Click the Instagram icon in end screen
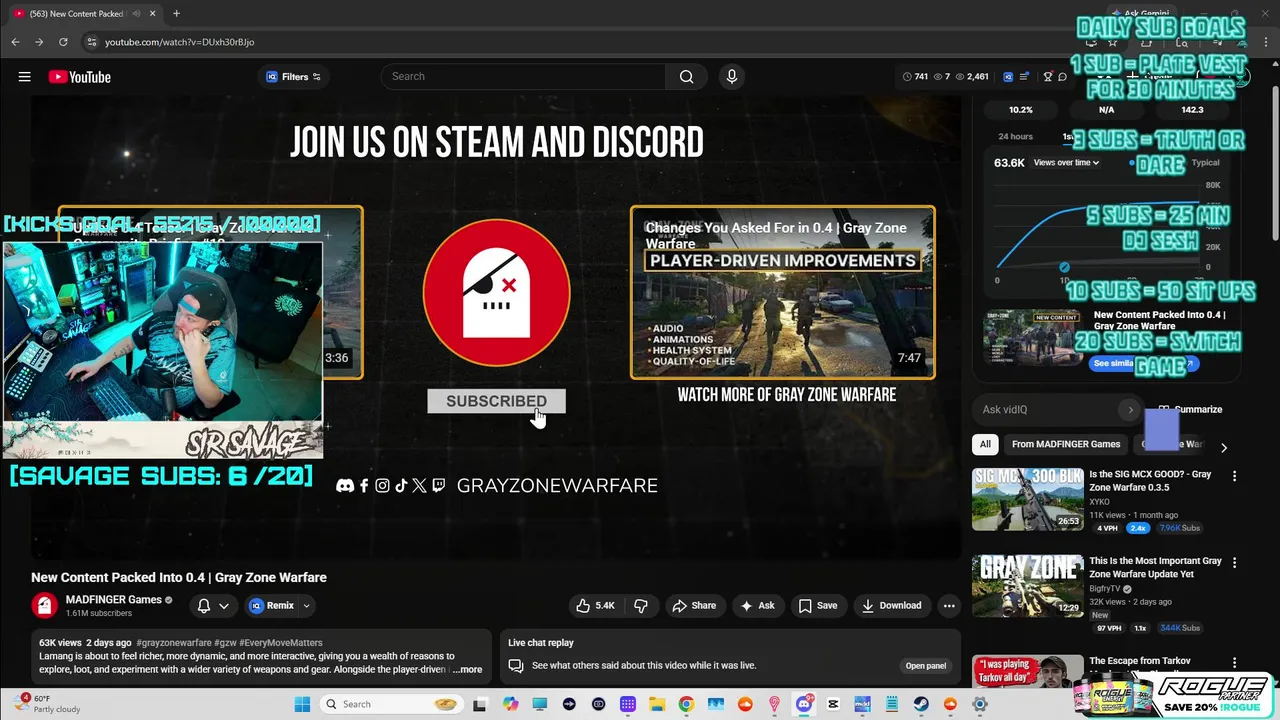Viewport: 1280px width, 720px height. 382,485
